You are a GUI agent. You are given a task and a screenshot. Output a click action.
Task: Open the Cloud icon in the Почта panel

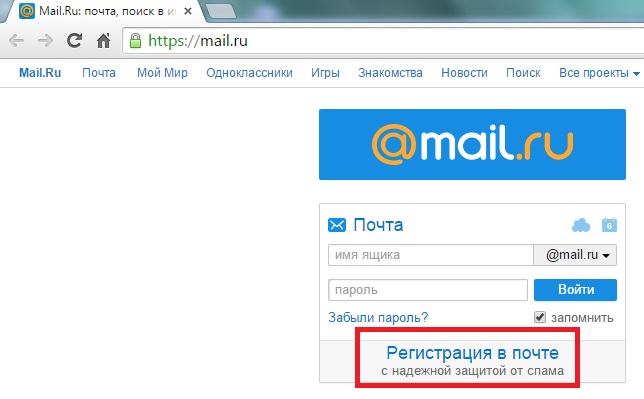point(581,225)
